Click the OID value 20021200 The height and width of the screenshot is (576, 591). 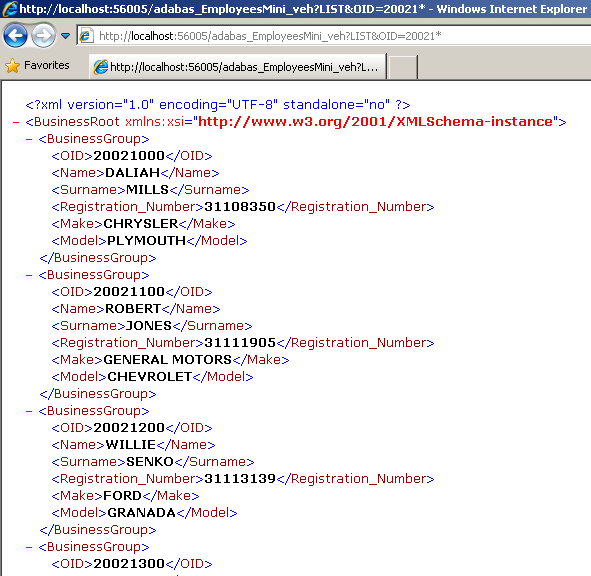[129, 428]
